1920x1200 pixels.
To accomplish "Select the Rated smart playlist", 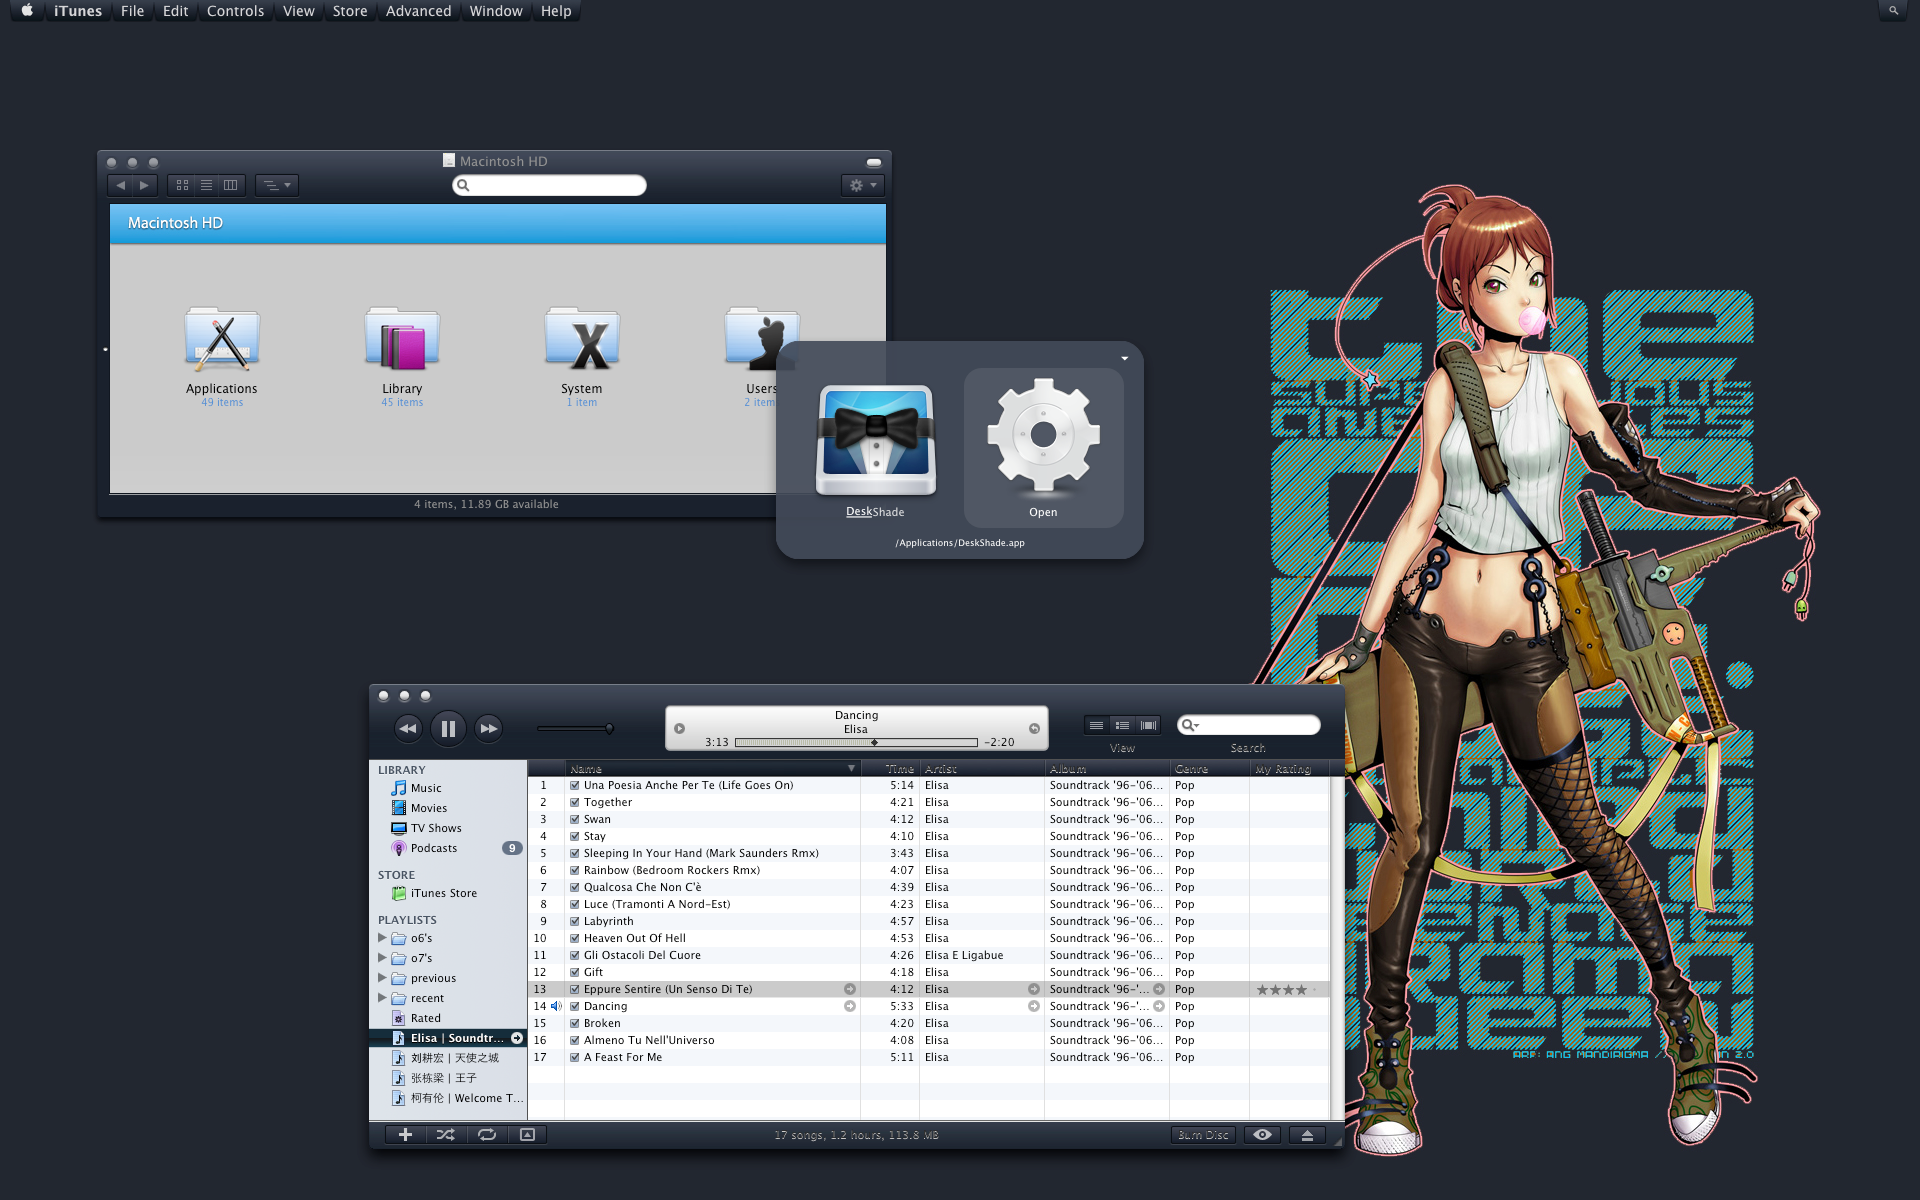I will click(x=425, y=1018).
